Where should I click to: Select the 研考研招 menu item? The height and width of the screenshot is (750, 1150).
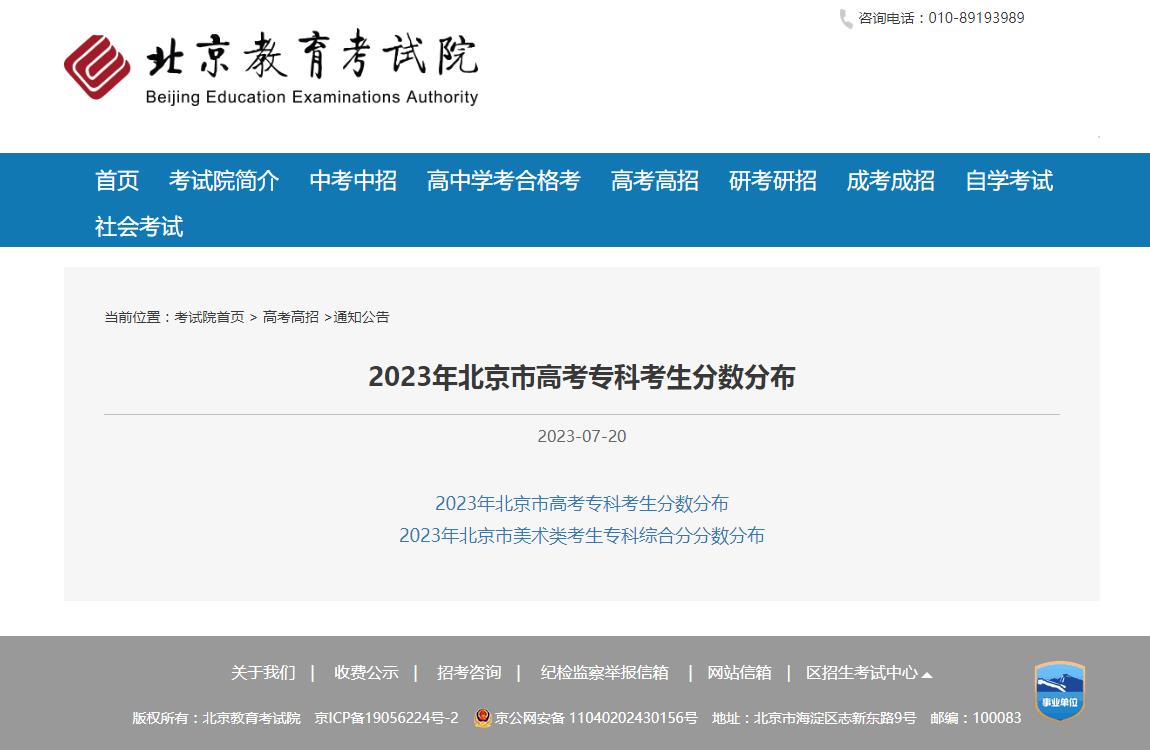pos(772,180)
